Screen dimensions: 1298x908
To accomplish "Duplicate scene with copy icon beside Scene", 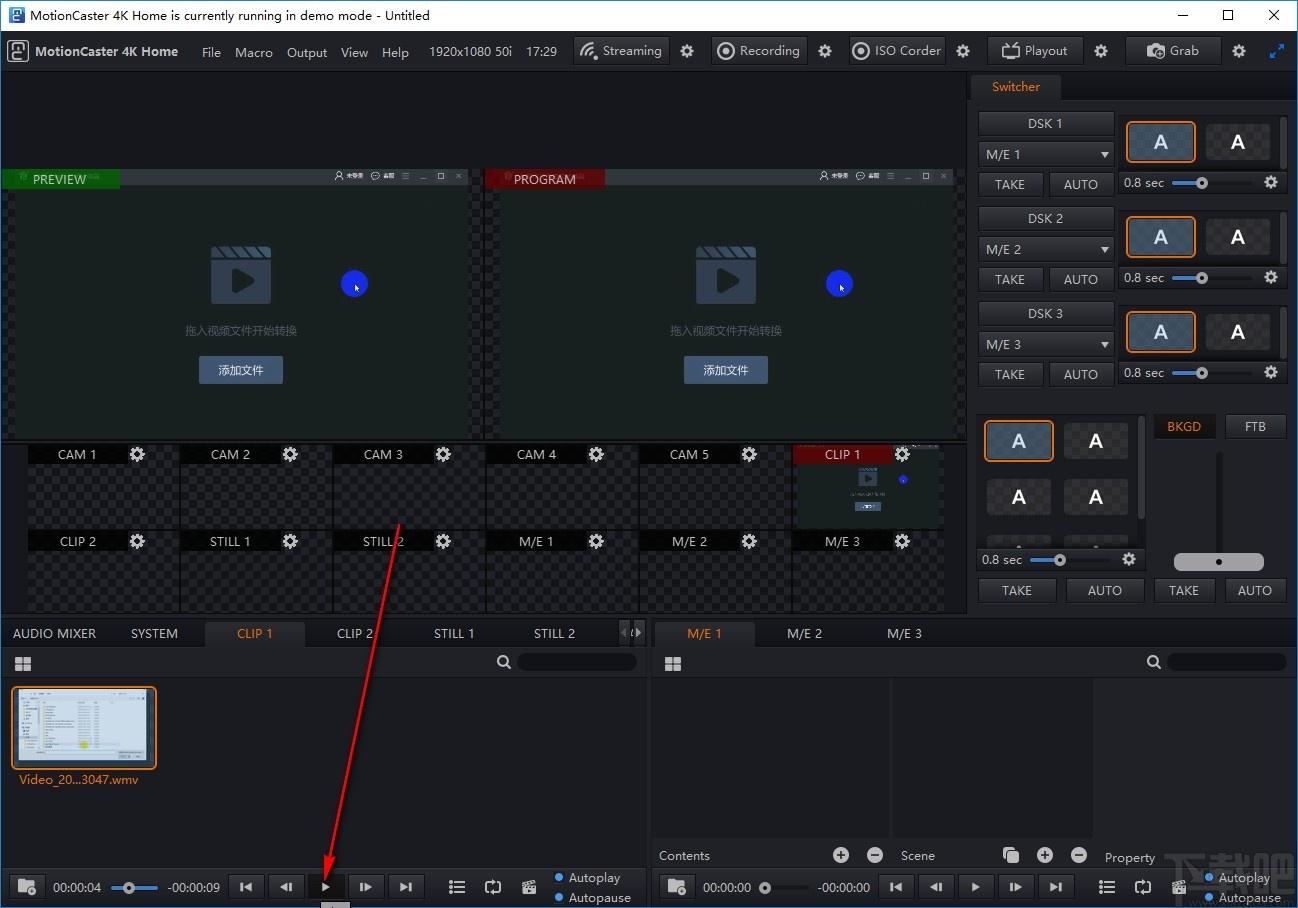I will tap(1011, 855).
